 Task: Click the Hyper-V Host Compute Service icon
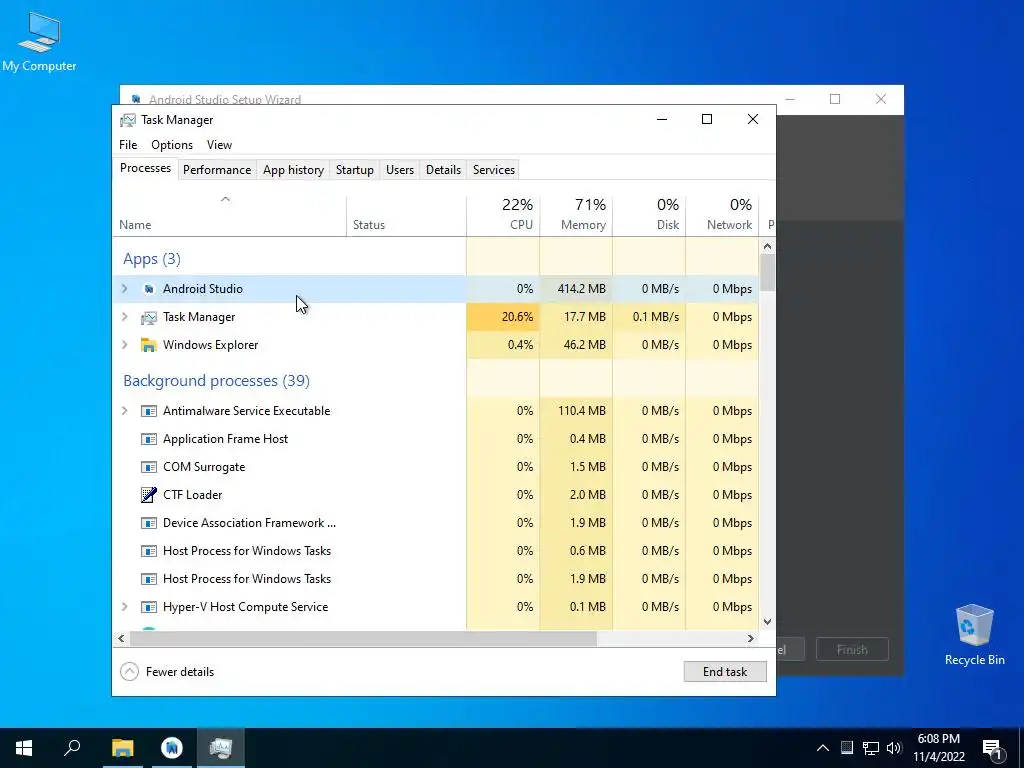[149, 607]
